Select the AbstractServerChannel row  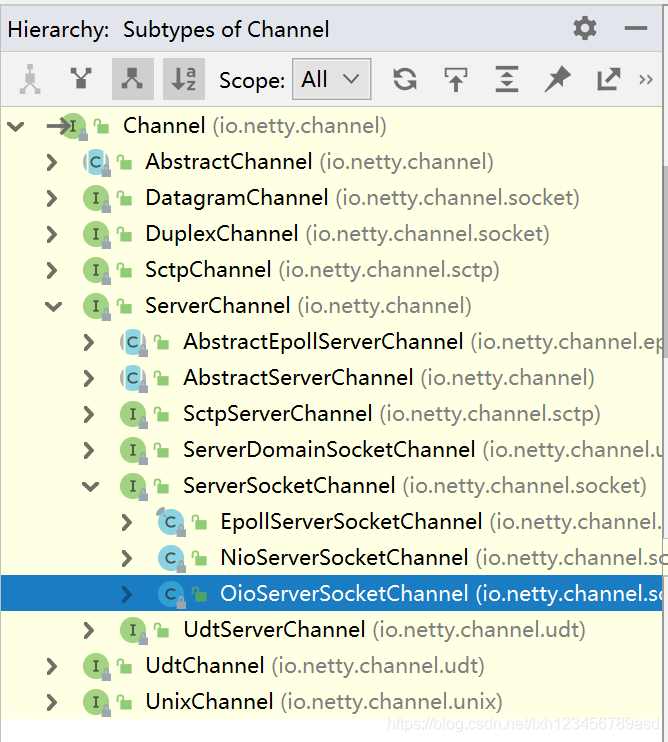[331, 378]
